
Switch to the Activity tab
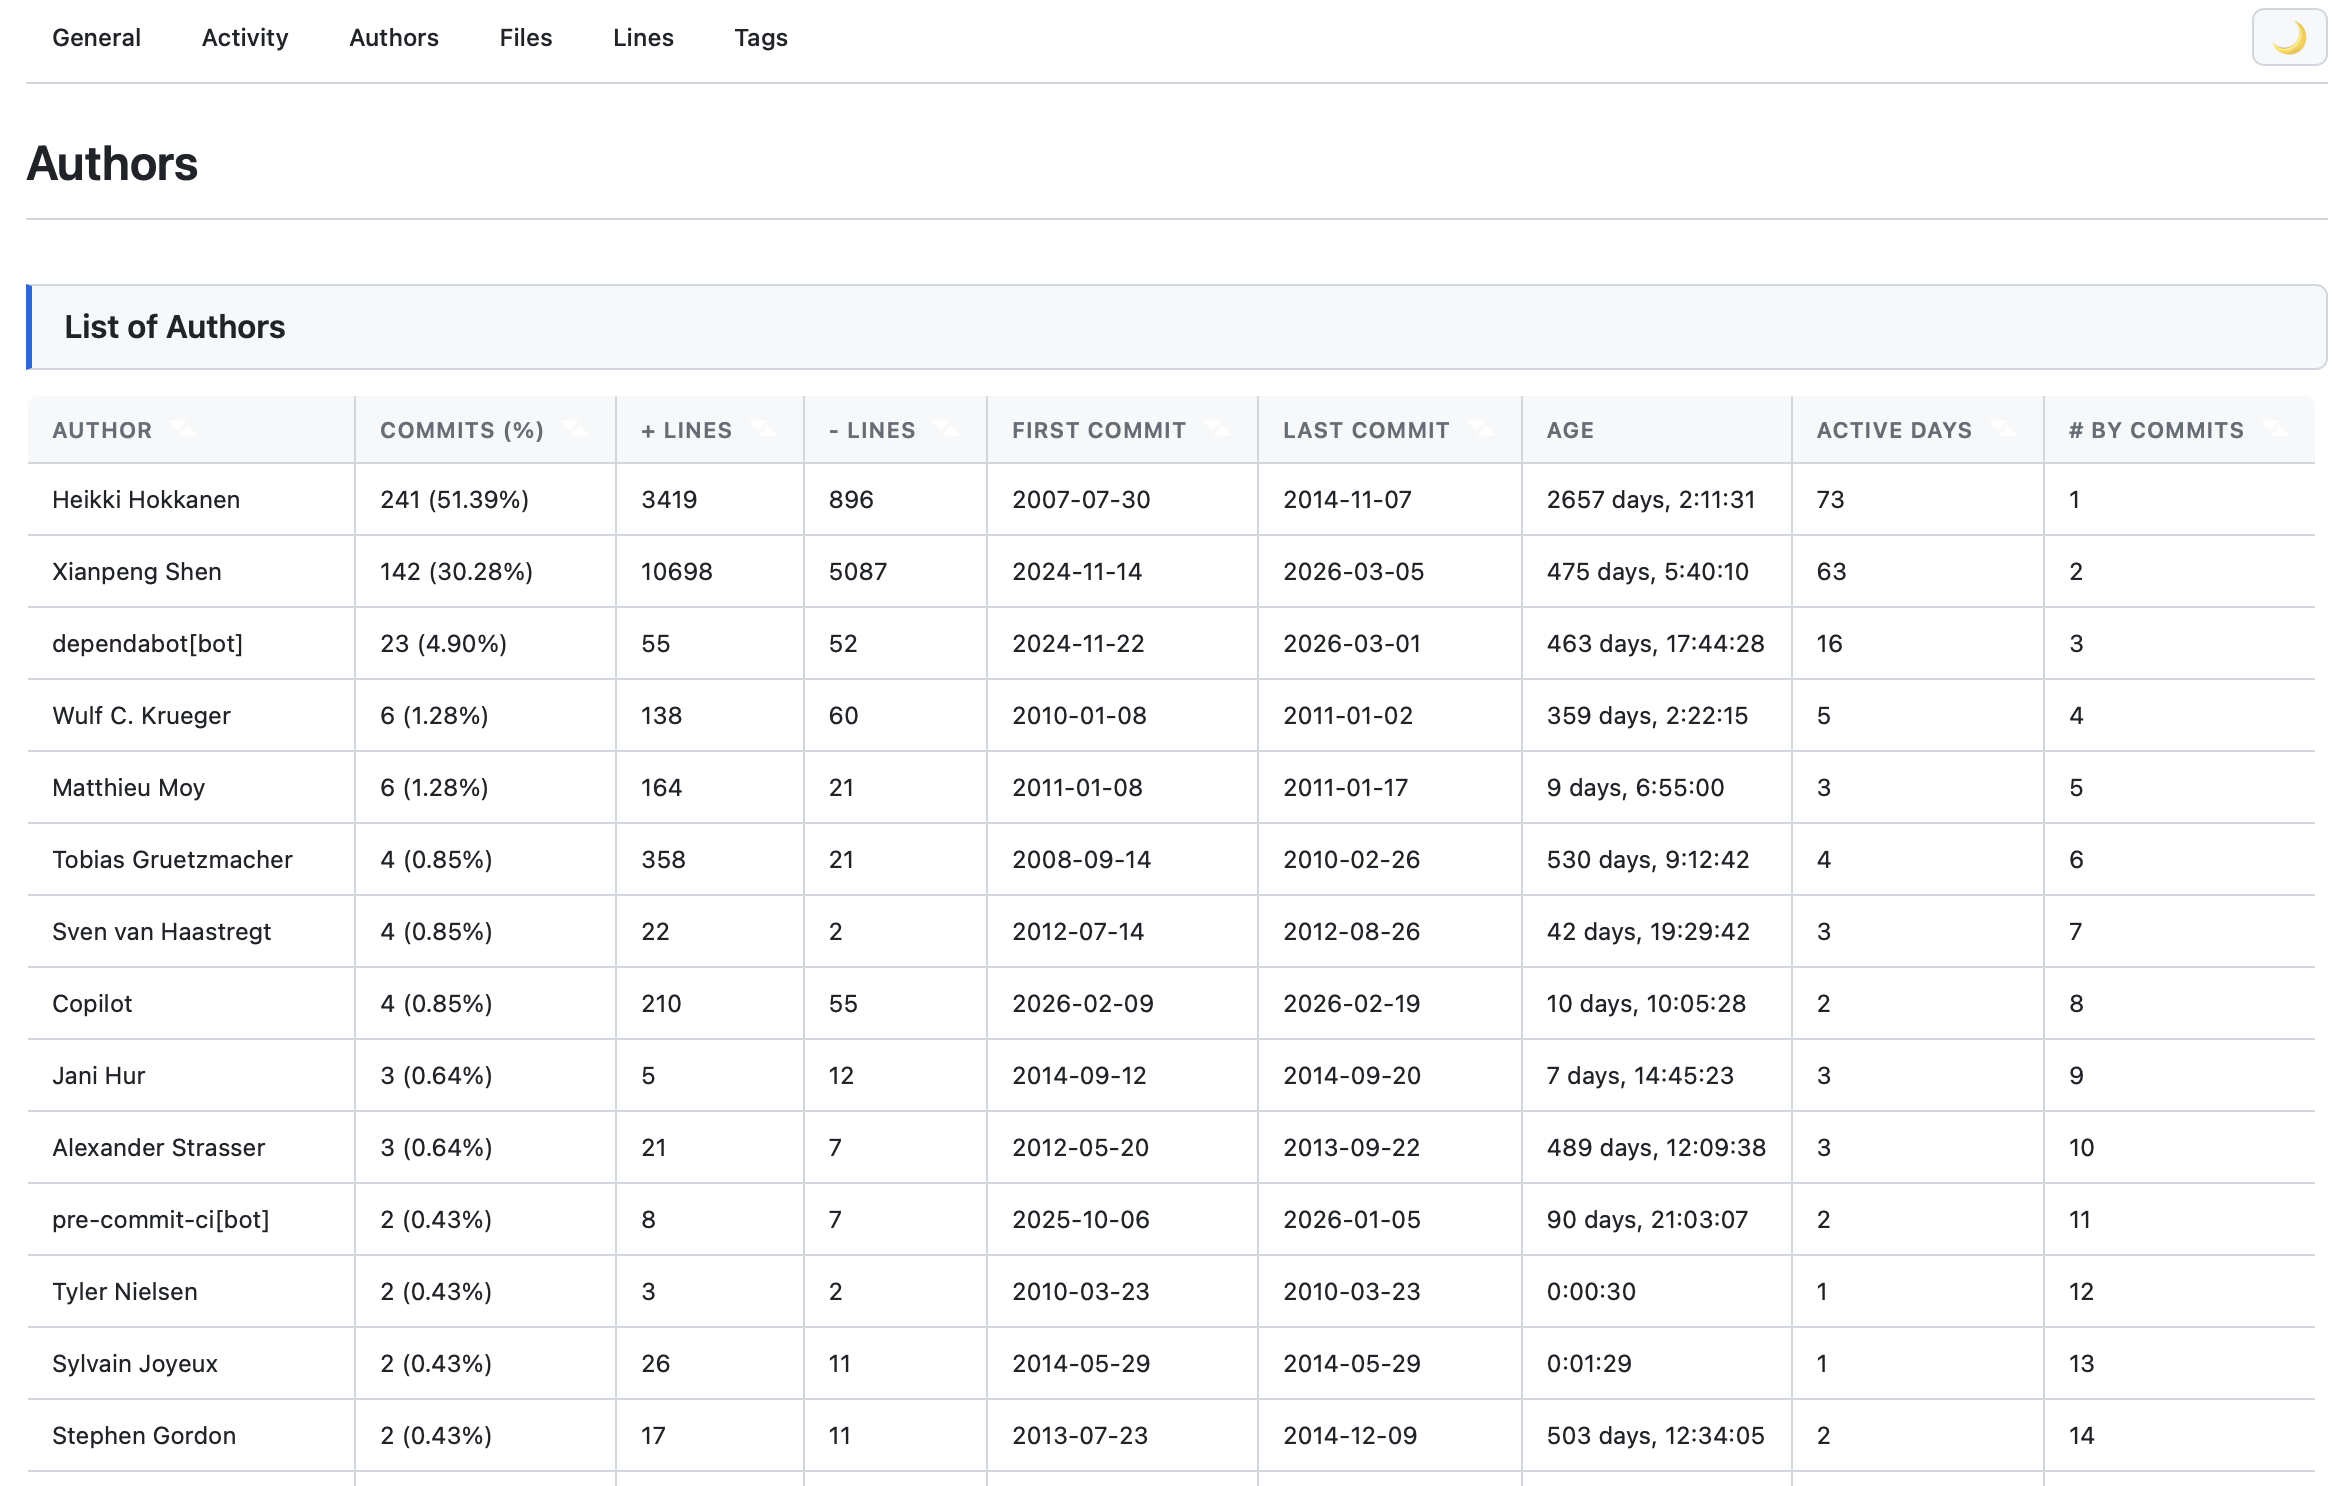(245, 38)
